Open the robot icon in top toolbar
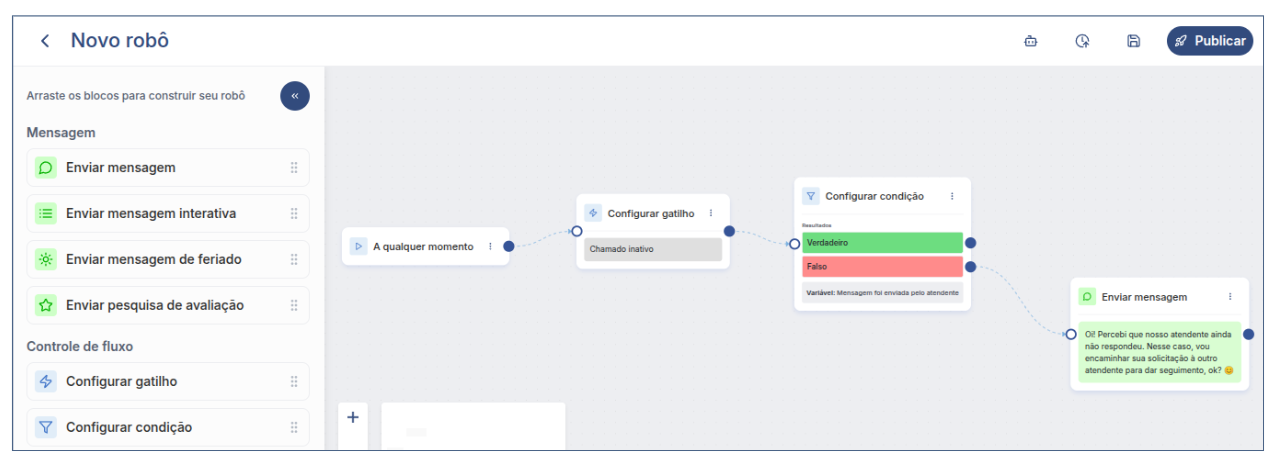This screenshot has height=463, width=1277. (x=1030, y=41)
